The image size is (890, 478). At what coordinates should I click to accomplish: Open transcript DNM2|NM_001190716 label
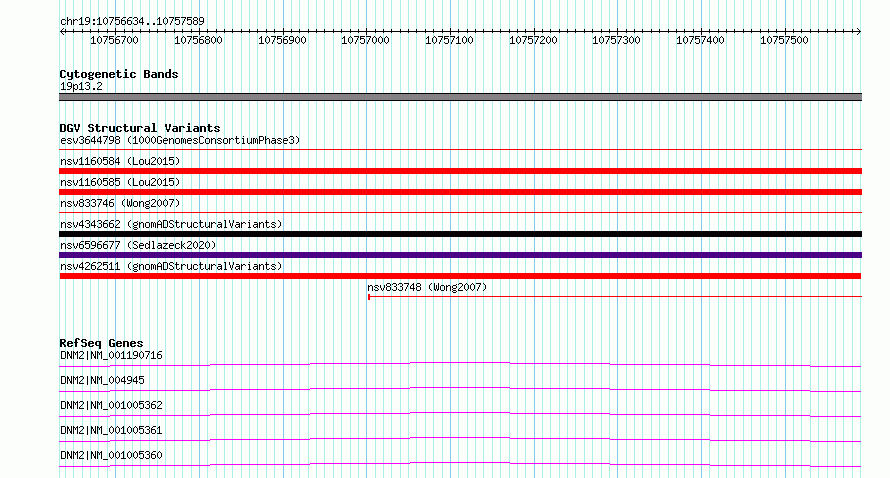pos(111,355)
